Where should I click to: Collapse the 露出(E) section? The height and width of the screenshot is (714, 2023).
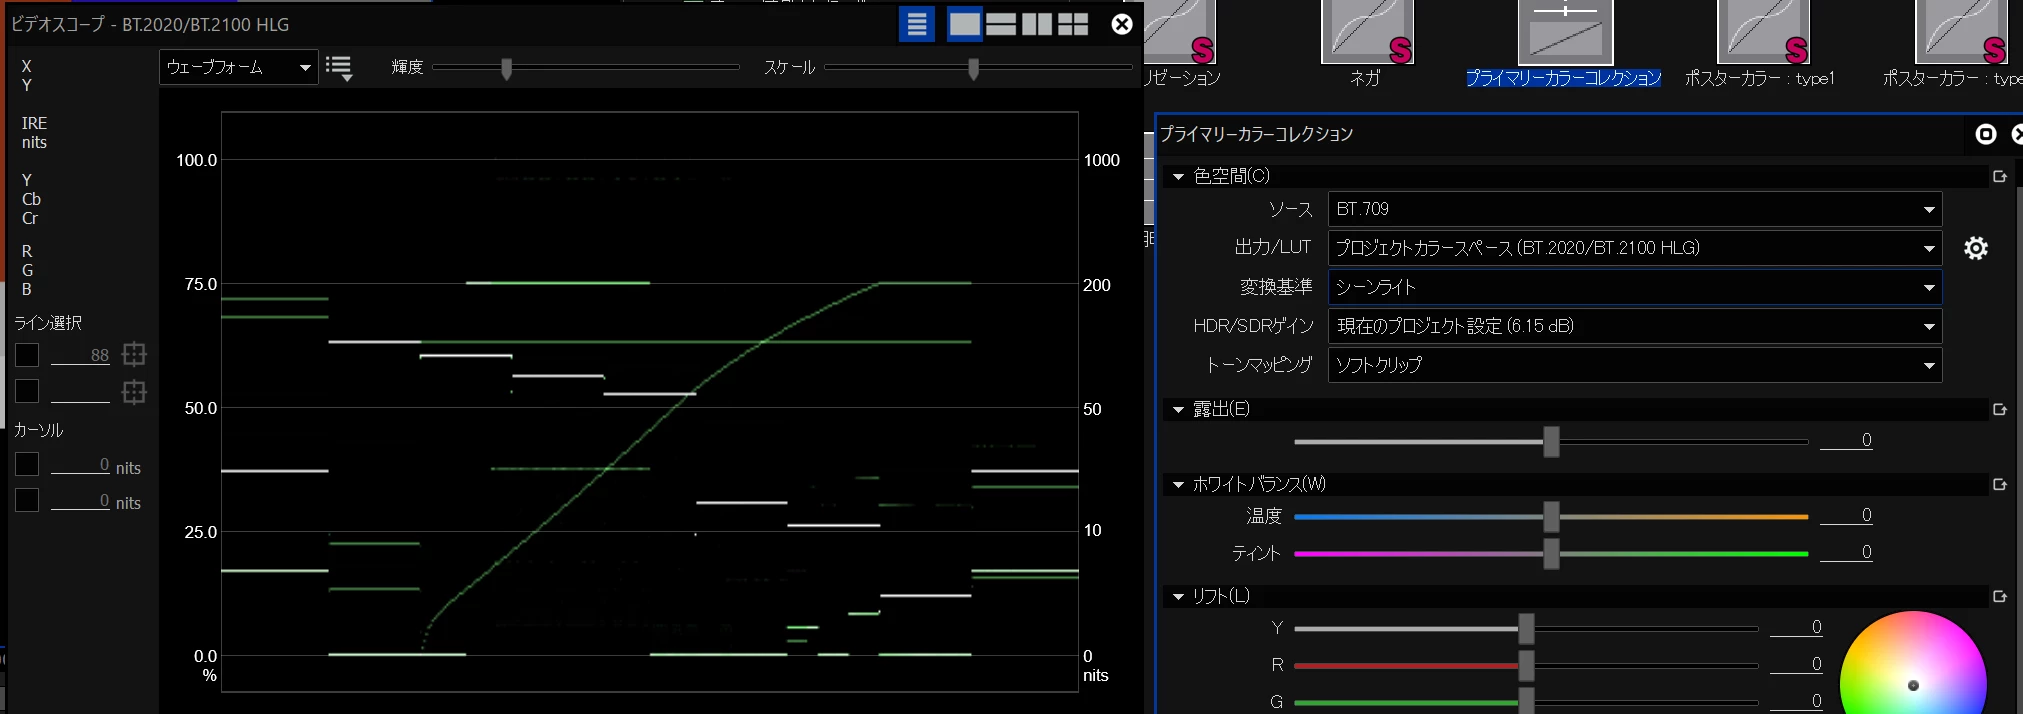[1178, 410]
